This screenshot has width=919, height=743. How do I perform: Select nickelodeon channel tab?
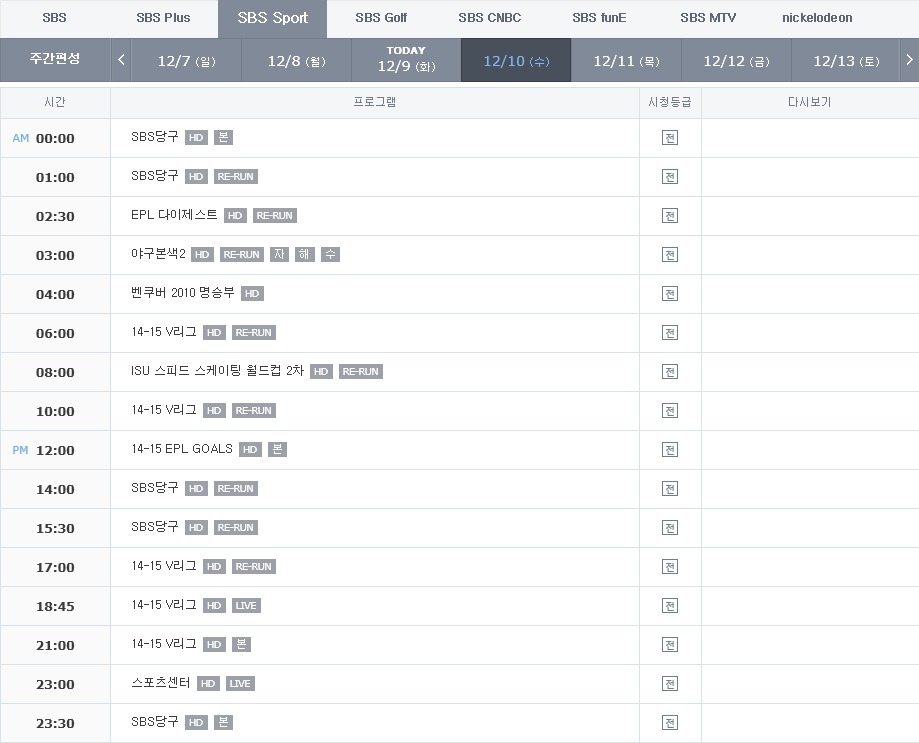[x=817, y=18]
